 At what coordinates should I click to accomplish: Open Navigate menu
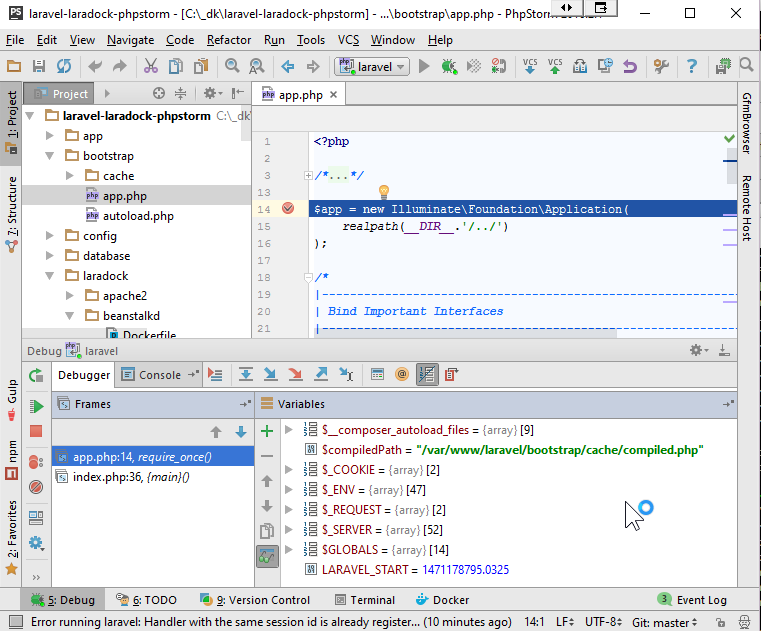pos(131,40)
